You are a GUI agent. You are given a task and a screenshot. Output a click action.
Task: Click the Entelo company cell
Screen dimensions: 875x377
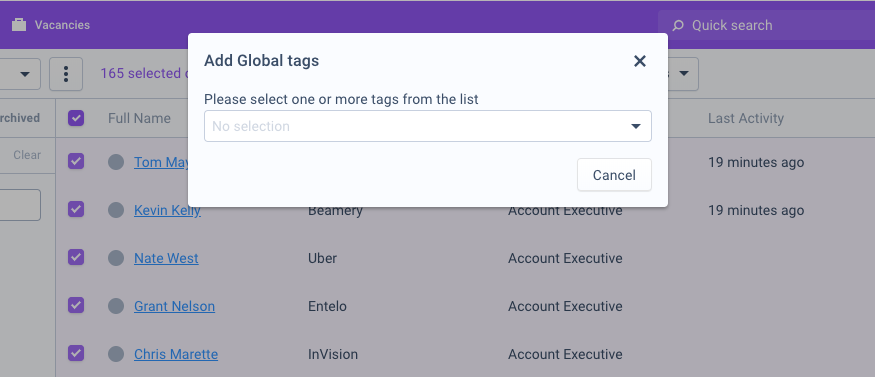[327, 307]
